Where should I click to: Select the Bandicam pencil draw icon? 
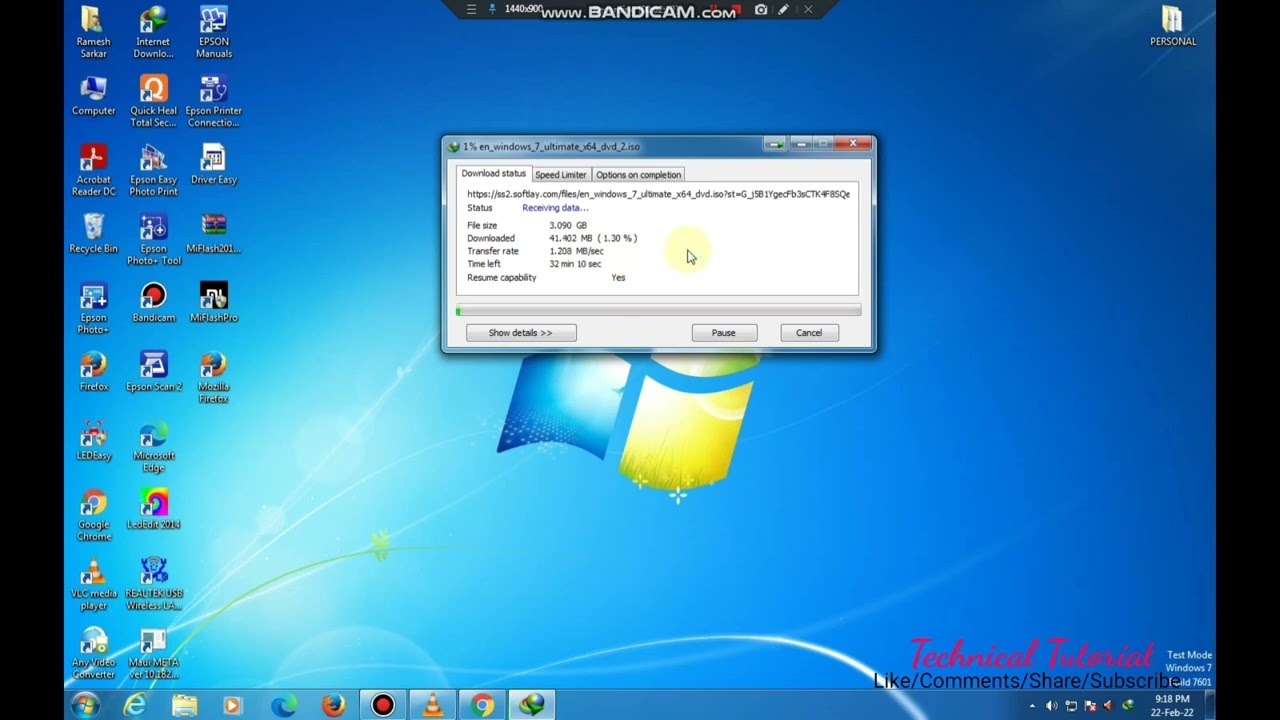pos(783,10)
